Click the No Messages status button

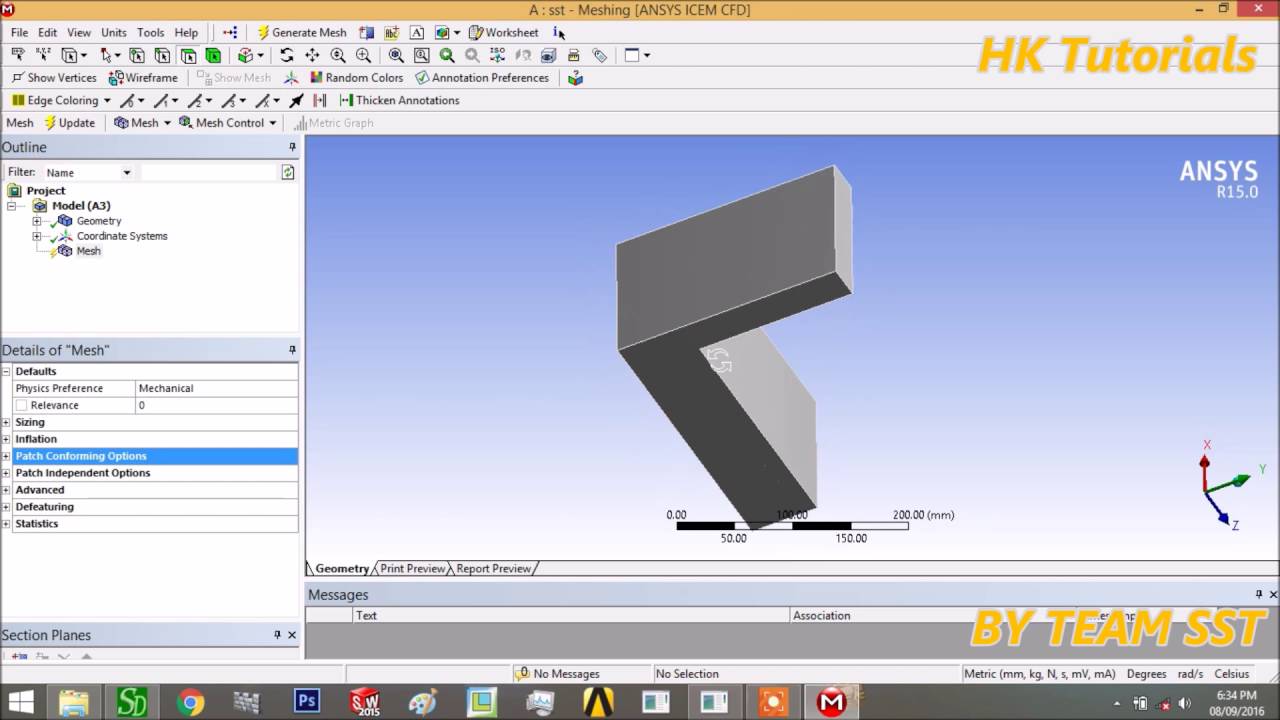[x=558, y=674]
